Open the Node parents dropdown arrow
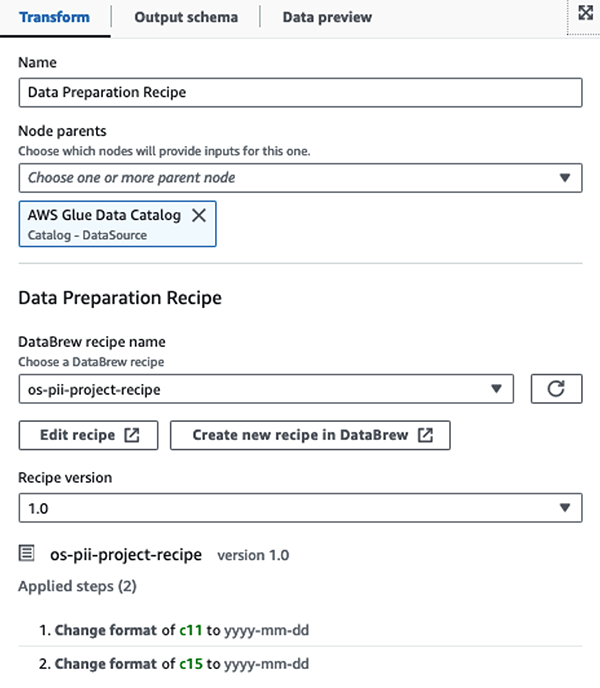 [565, 178]
